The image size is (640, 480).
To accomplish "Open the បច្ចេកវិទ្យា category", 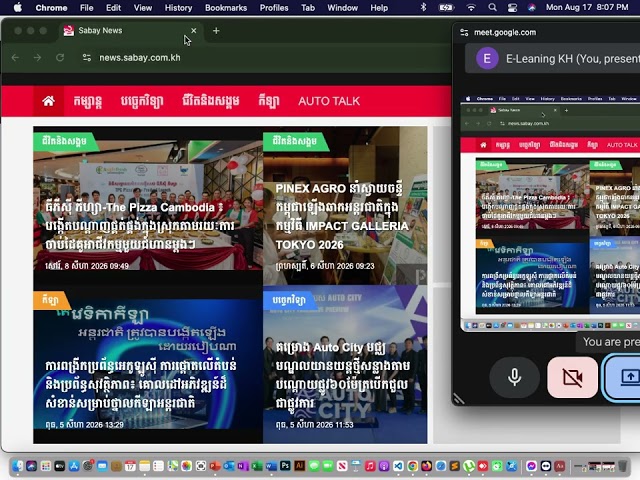I will 142,101.
